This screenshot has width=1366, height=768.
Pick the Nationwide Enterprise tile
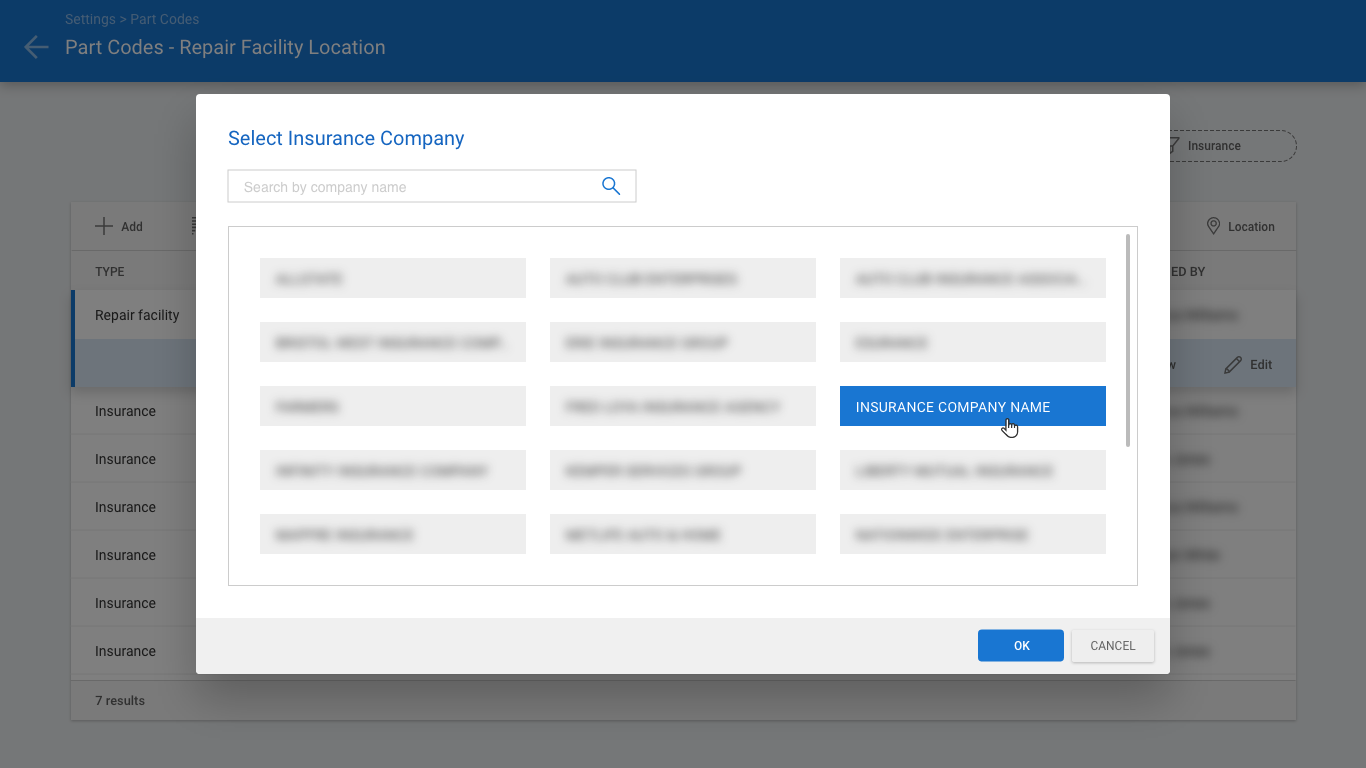point(972,534)
